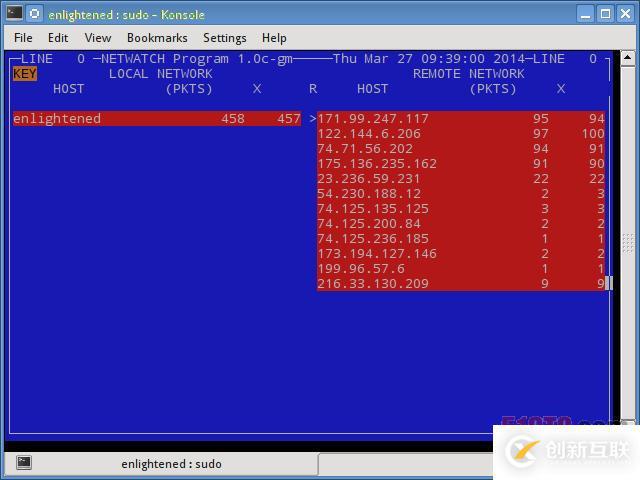Select remote host 74.125.200.84
Image resolution: width=640 pixels, height=480 pixels.
(461, 224)
